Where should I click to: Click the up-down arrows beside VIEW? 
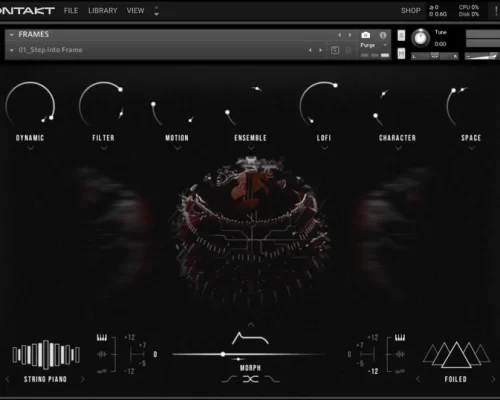[x=156, y=11]
